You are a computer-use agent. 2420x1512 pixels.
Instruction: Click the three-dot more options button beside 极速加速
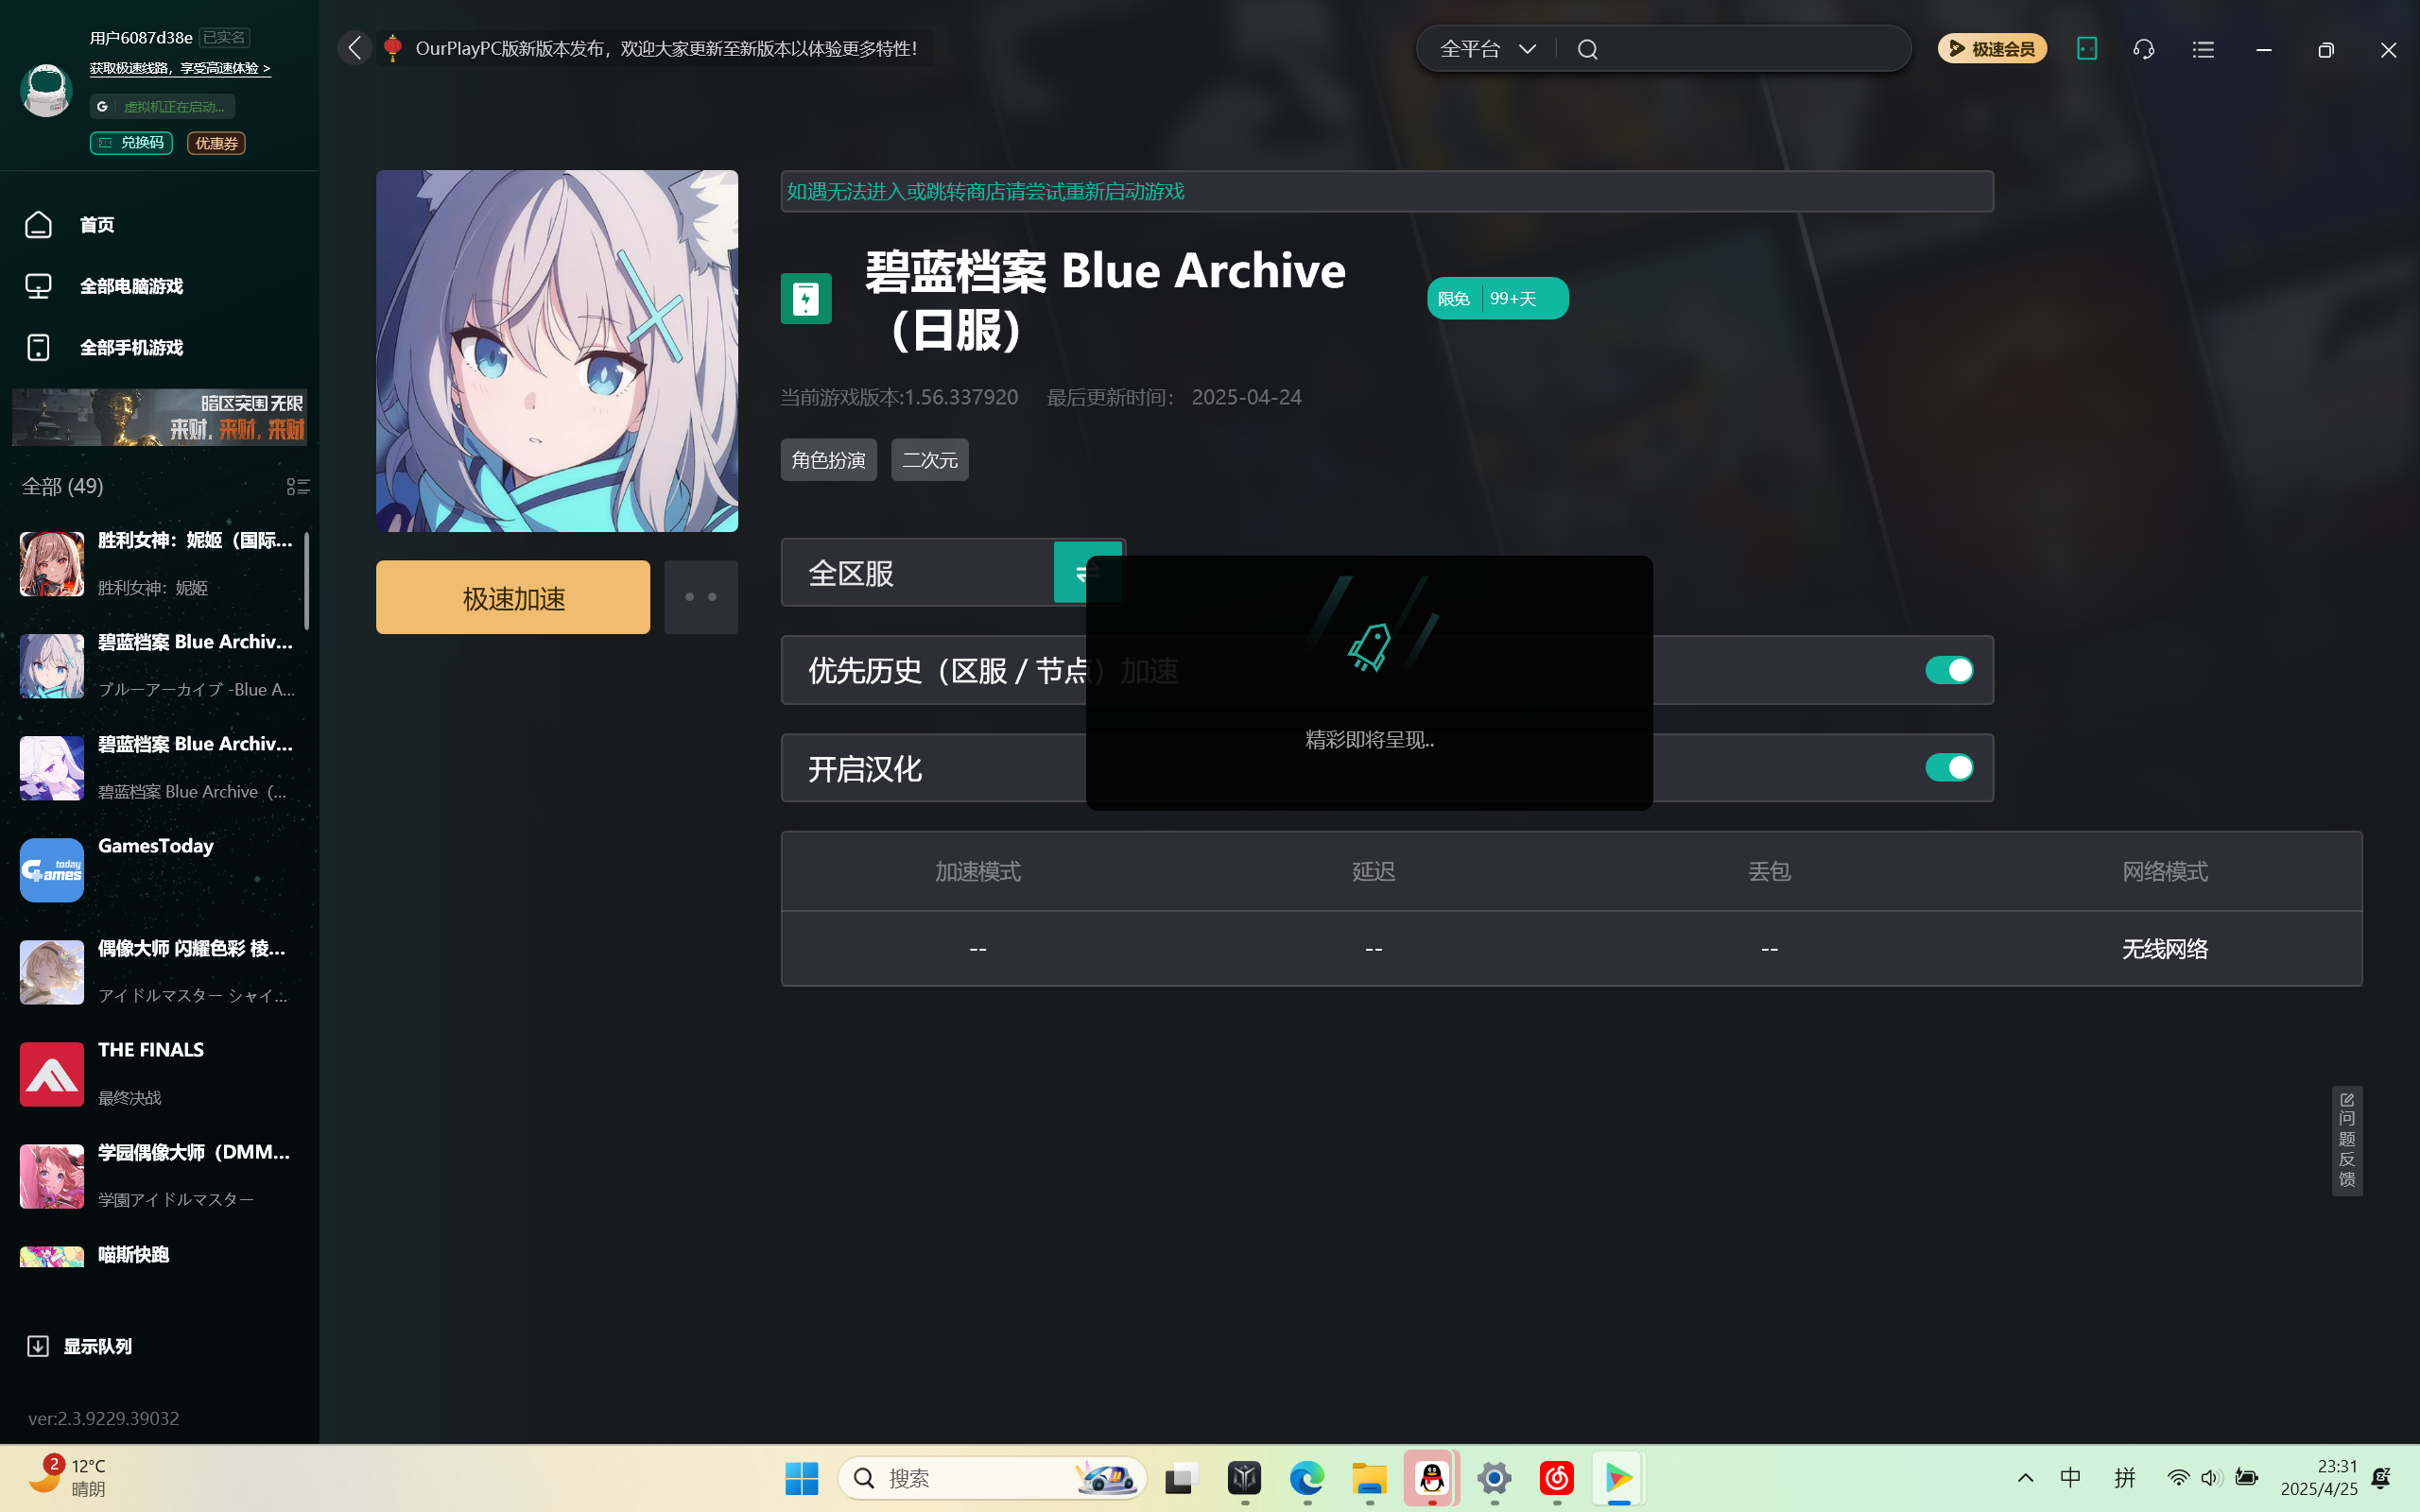(x=701, y=597)
